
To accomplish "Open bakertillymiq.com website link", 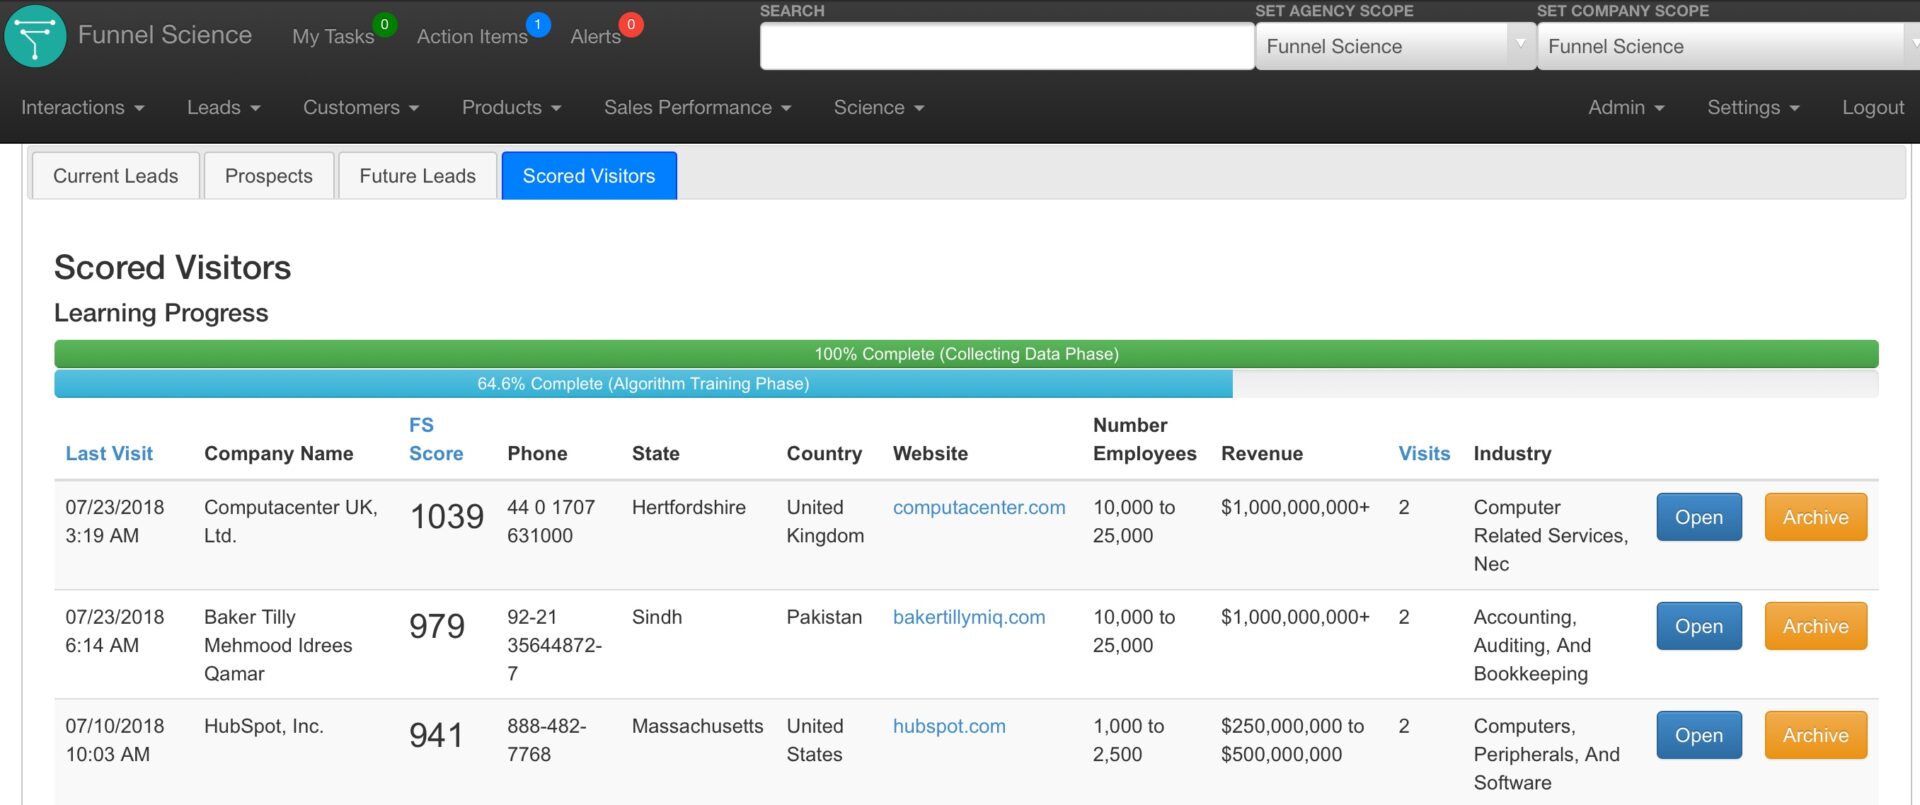I will pos(969,618).
